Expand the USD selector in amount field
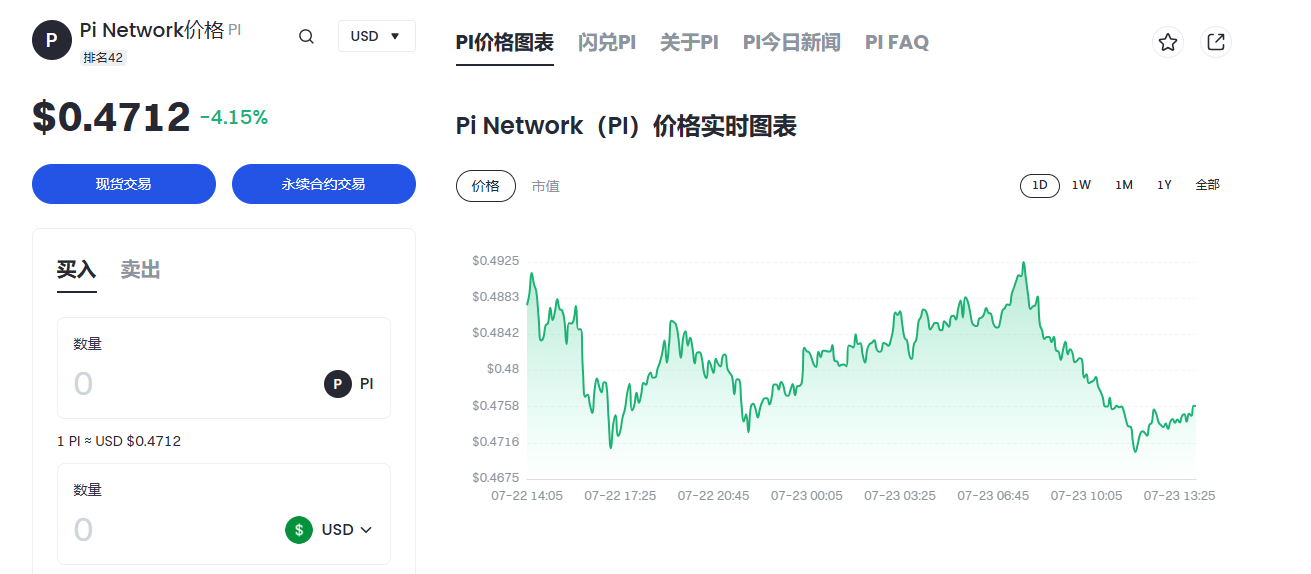 click(x=346, y=529)
